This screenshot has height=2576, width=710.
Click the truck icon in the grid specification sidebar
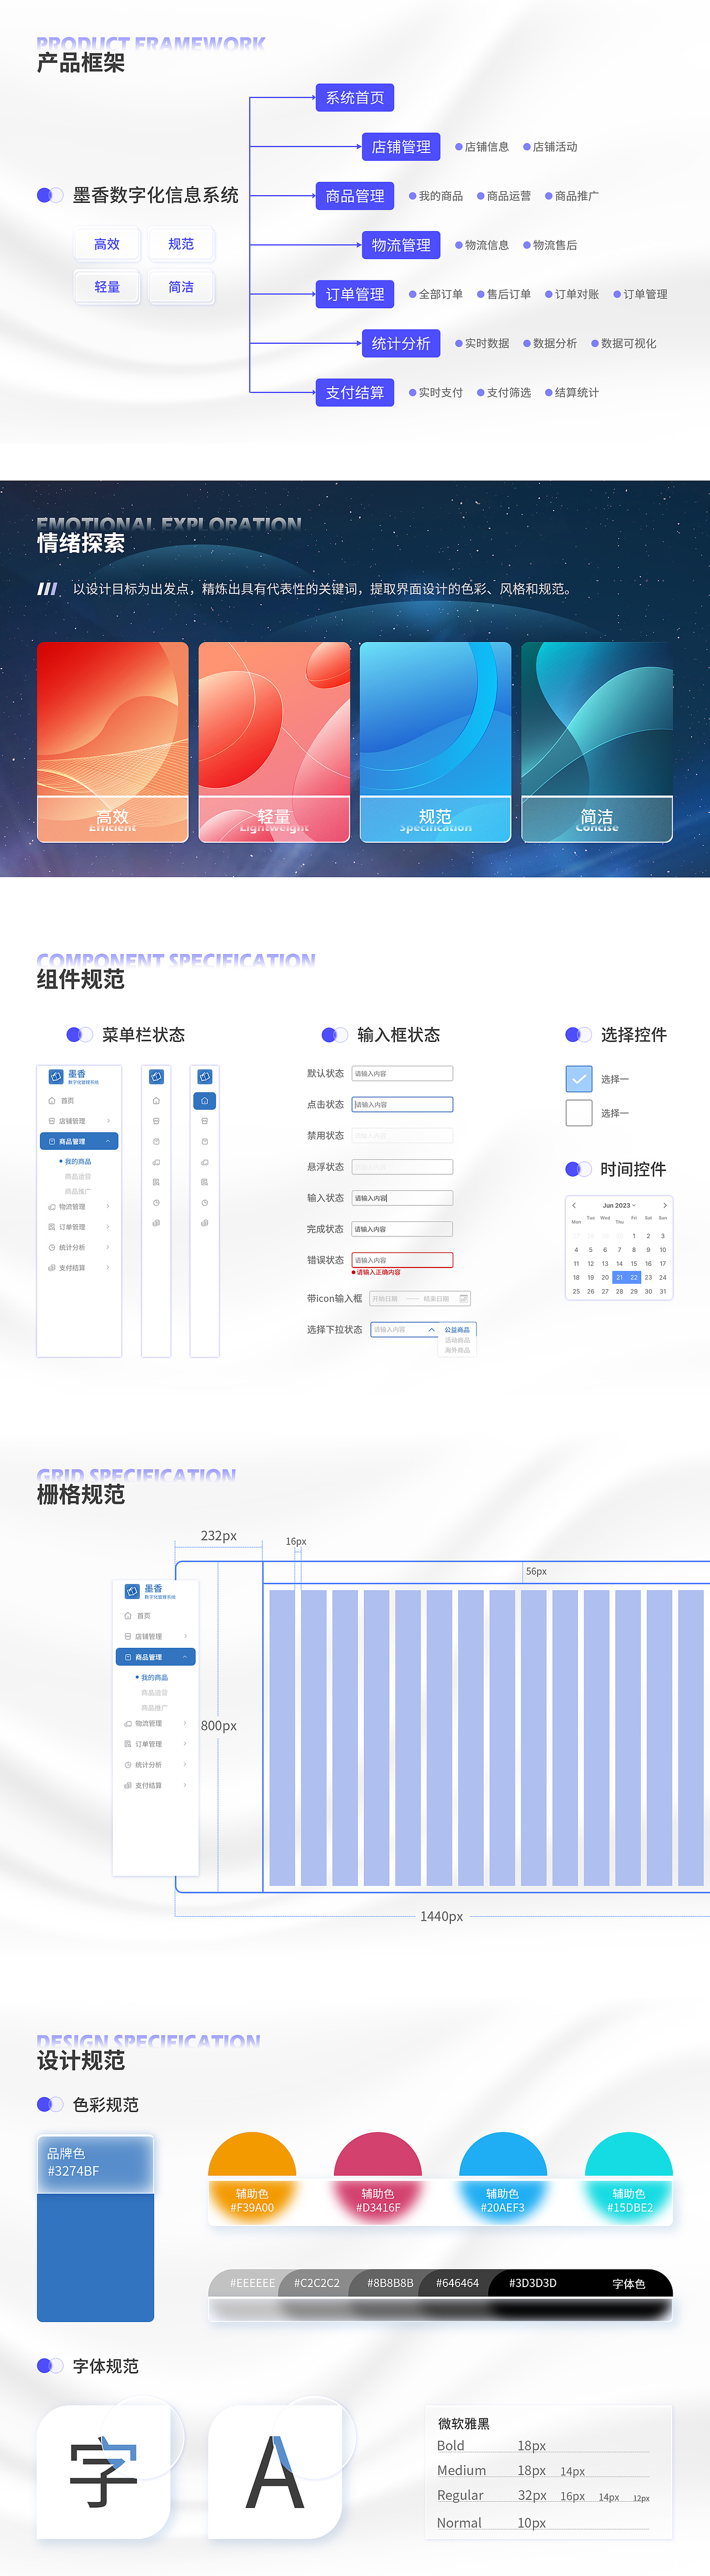click(128, 1724)
